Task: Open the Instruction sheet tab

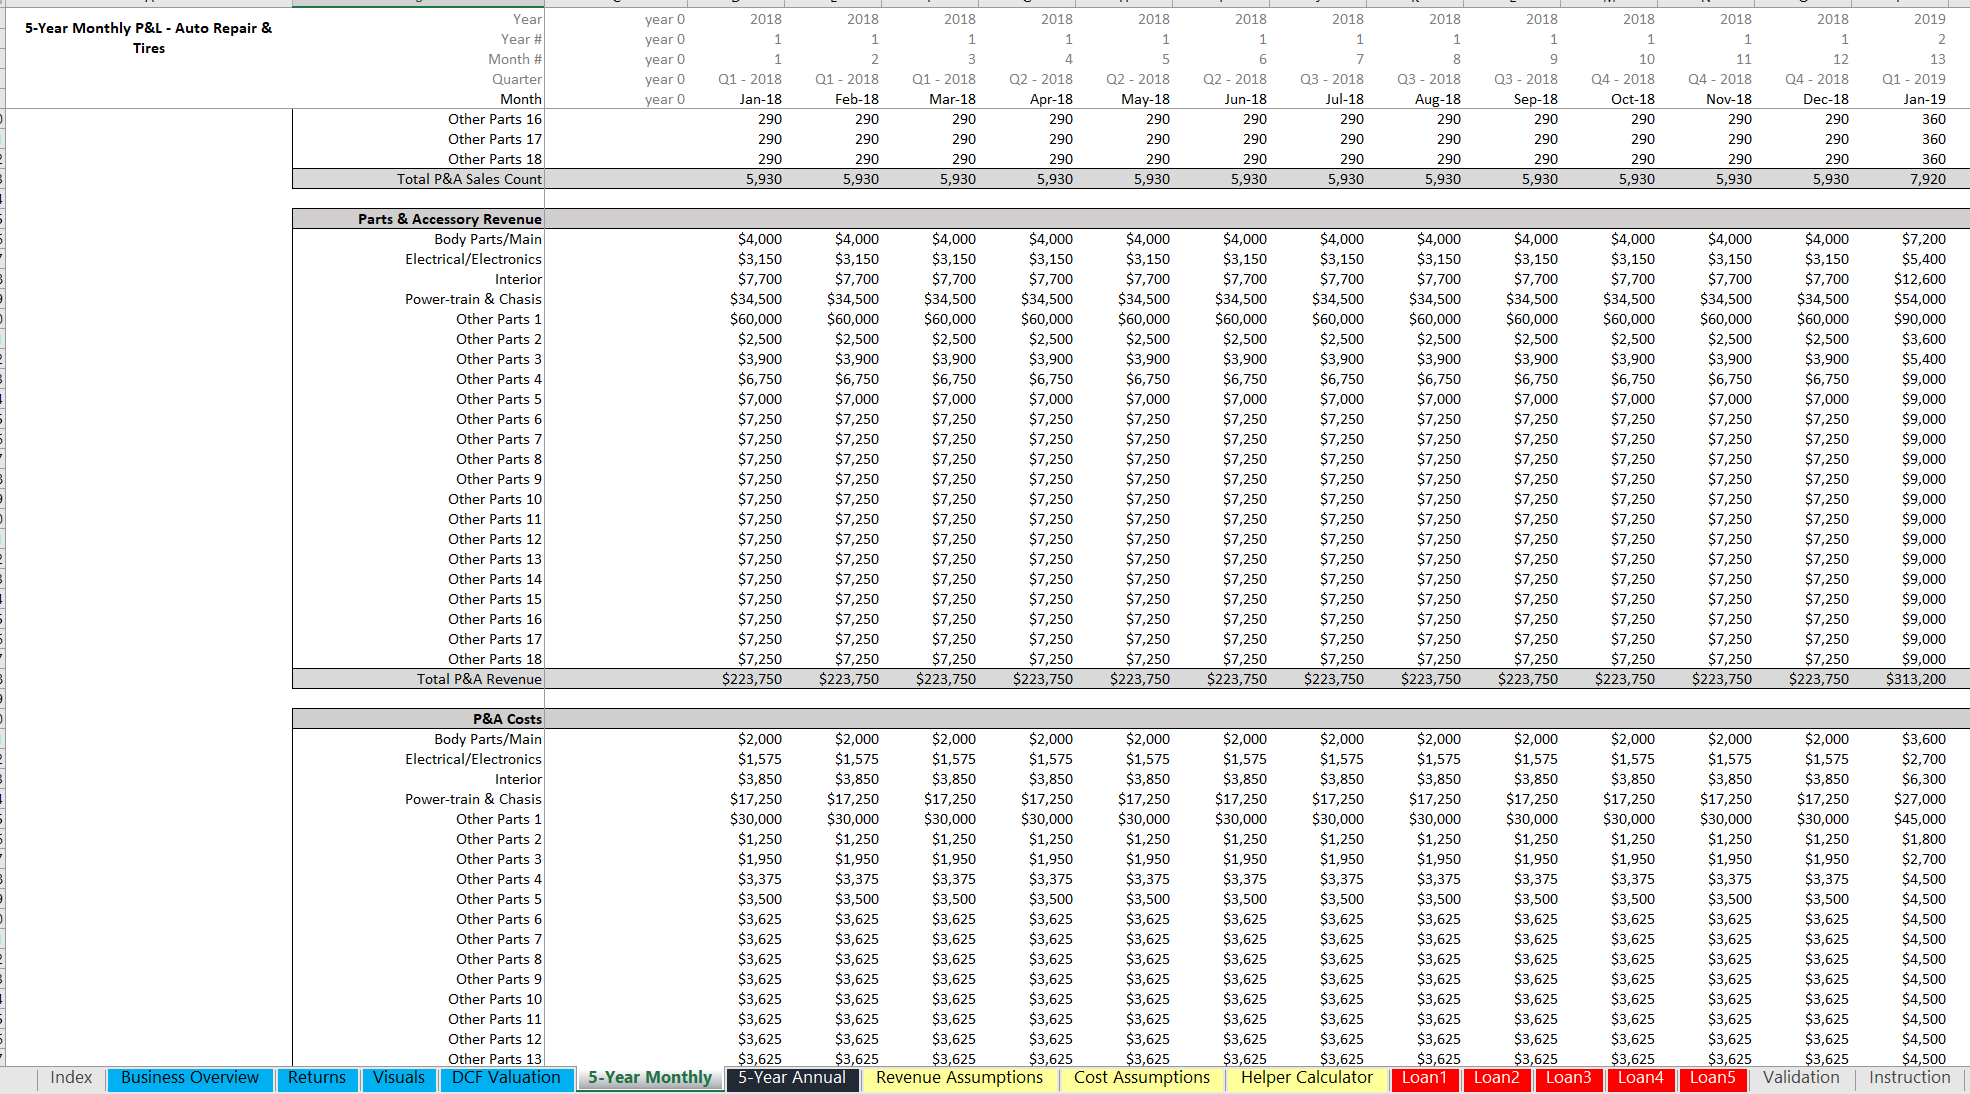Action: coord(1909,1078)
